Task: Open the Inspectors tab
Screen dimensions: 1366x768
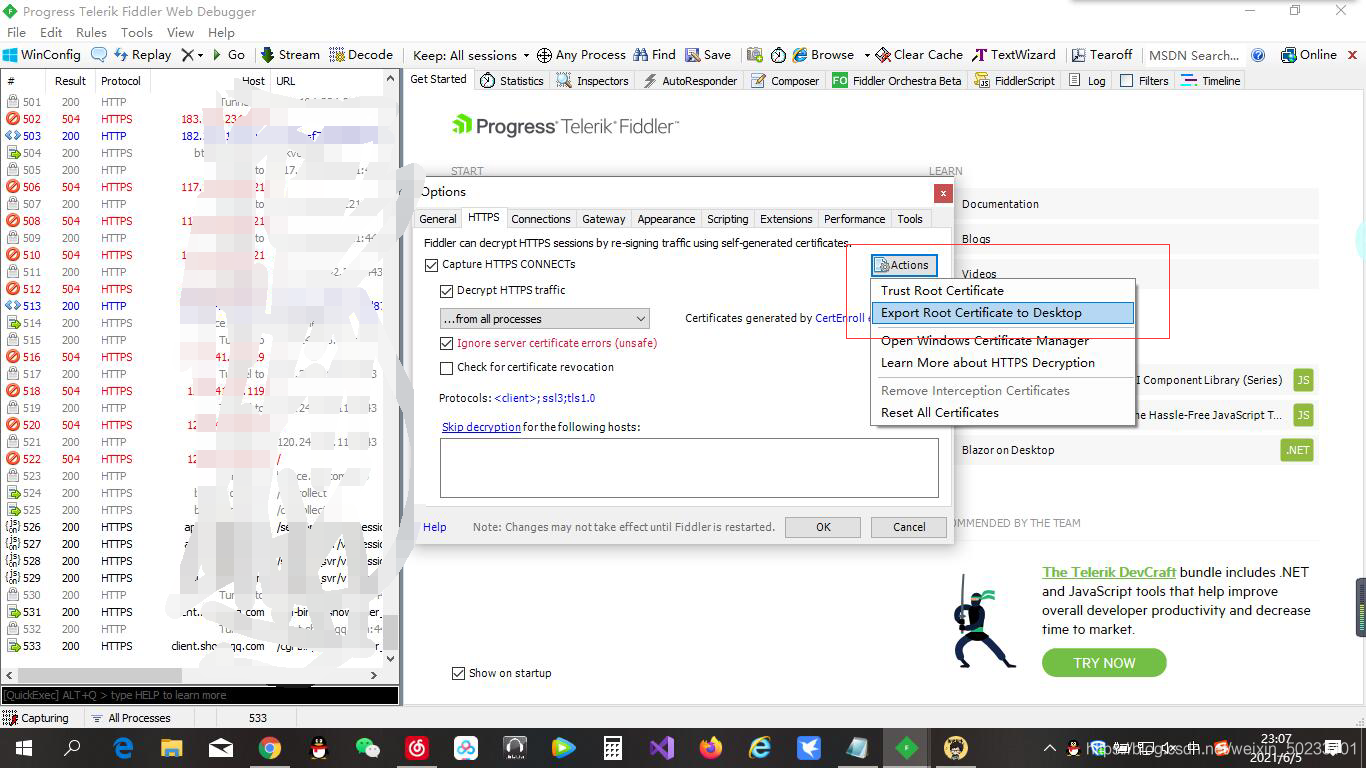Action: (592, 81)
